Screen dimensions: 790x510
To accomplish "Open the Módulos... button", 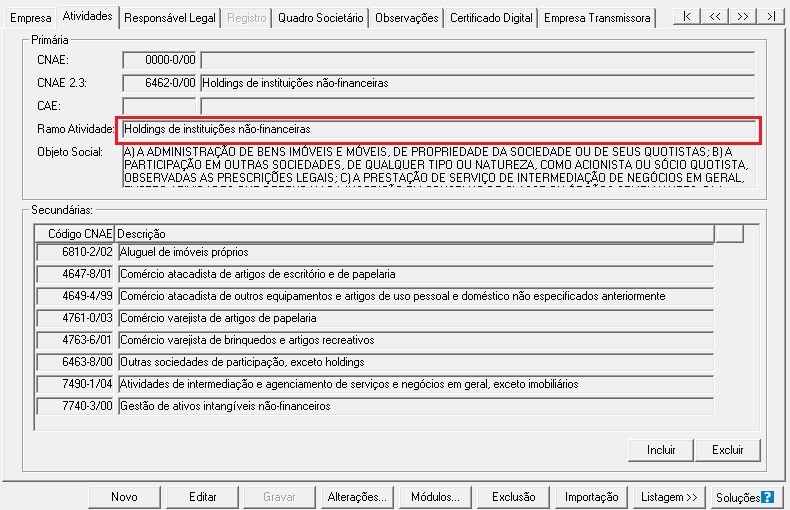I will (x=435, y=497).
